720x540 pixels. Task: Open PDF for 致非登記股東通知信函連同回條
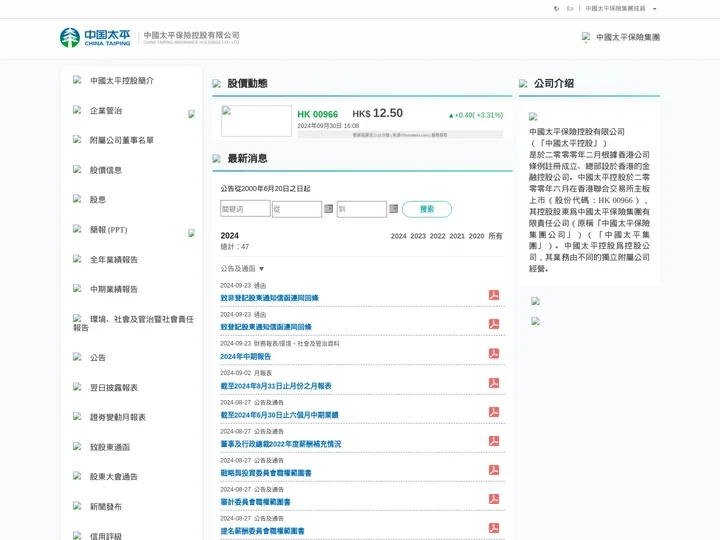[494, 295]
